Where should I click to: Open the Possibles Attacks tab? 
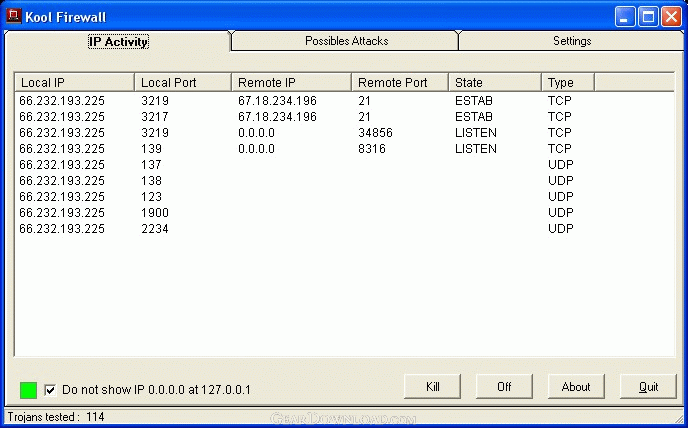coord(347,41)
